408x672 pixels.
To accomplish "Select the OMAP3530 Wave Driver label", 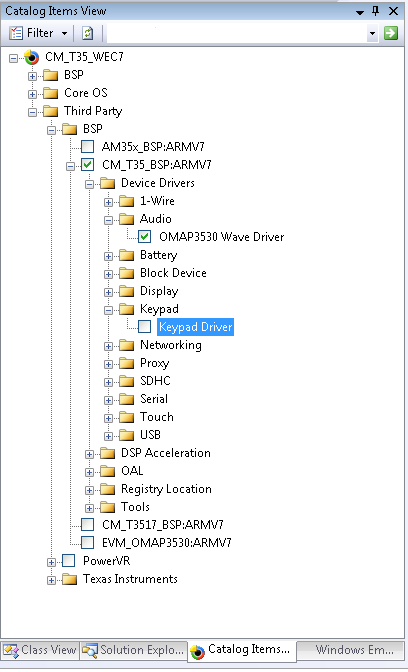I will click(x=222, y=237).
